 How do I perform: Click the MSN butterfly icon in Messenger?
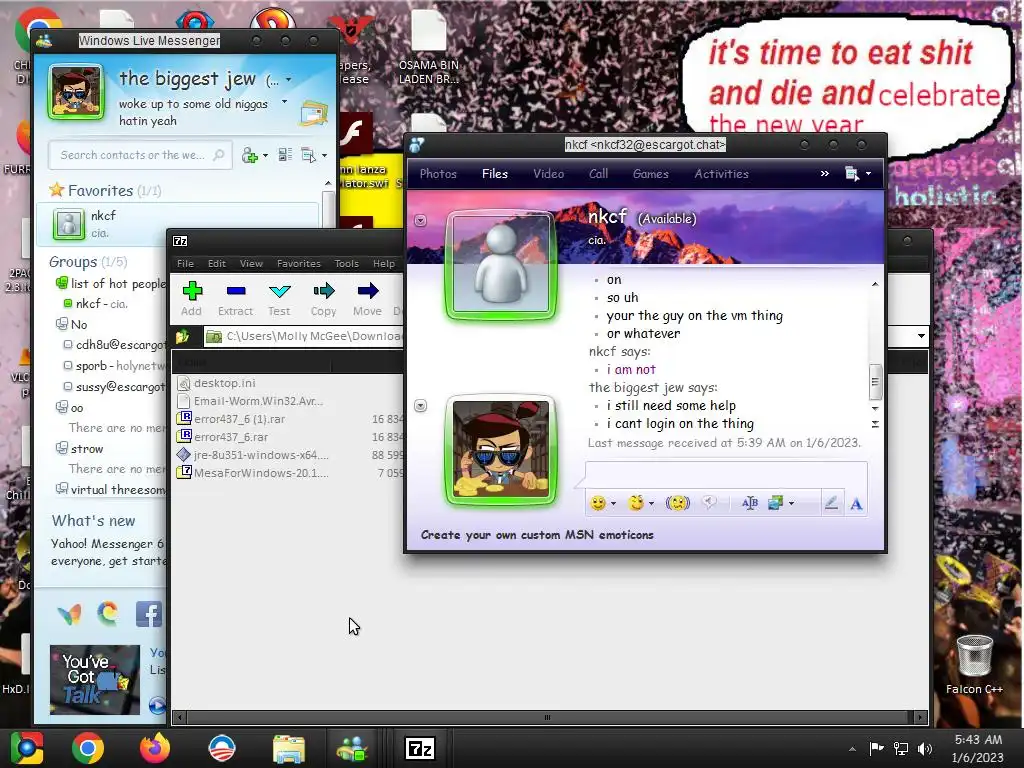[69, 614]
